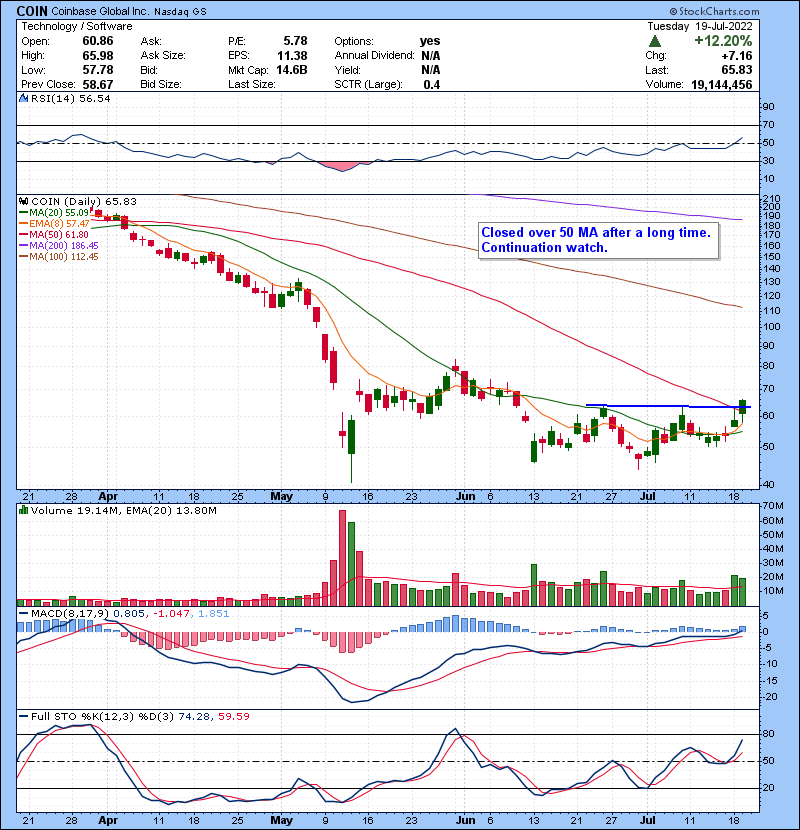This screenshot has height=830, width=800.
Task: Click the blue horizontal resistance line
Action: (660, 406)
